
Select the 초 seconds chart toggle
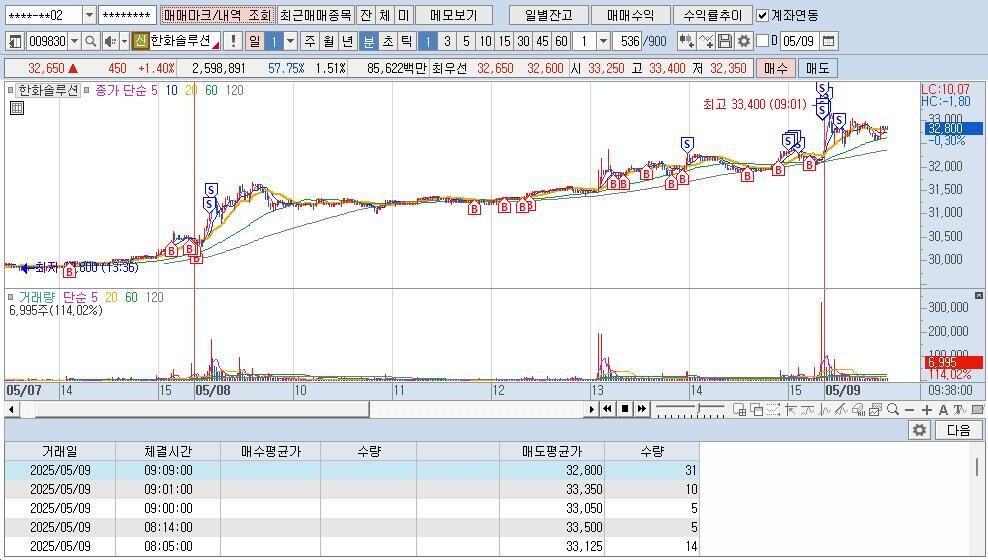tap(388, 41)
